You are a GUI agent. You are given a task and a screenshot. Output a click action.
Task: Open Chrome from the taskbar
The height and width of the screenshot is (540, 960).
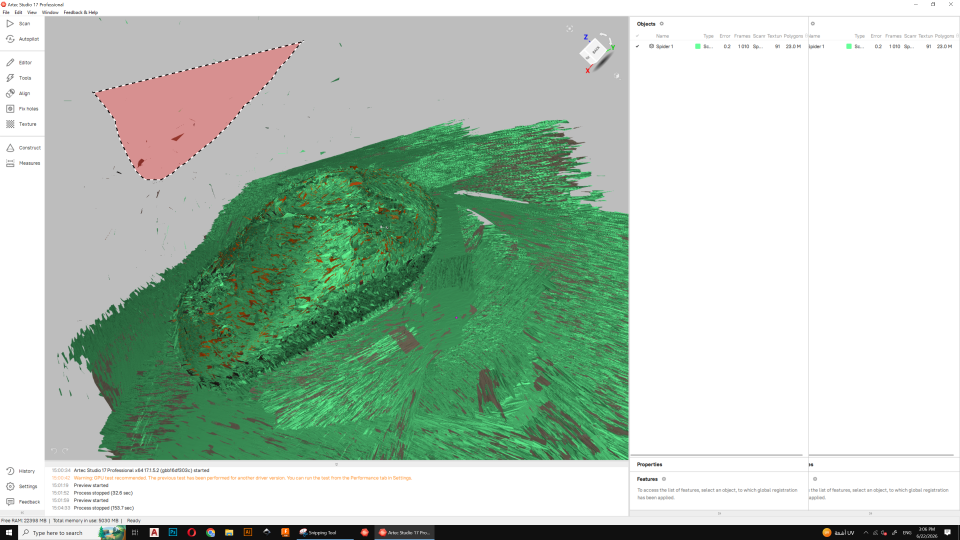point(210,533)
